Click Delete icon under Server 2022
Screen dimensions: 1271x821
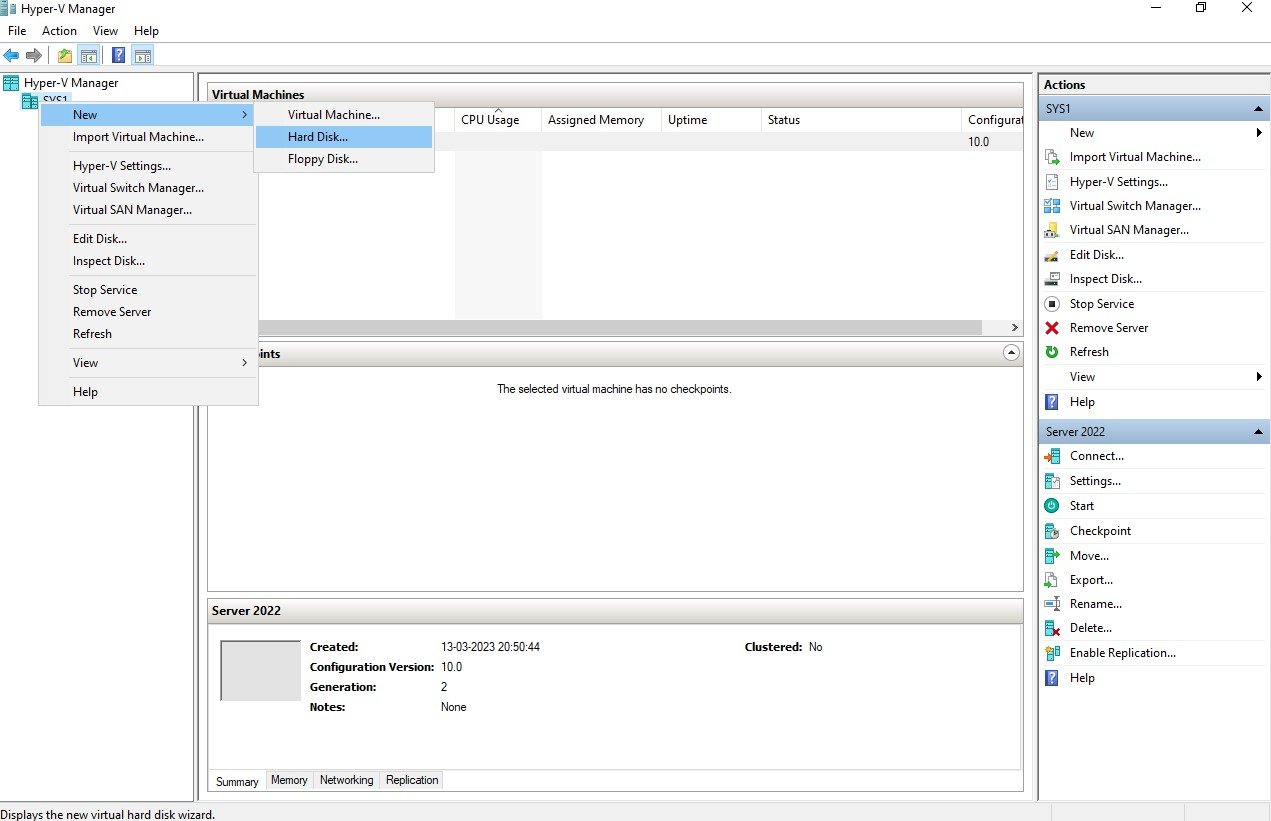tap(1052, 628)
